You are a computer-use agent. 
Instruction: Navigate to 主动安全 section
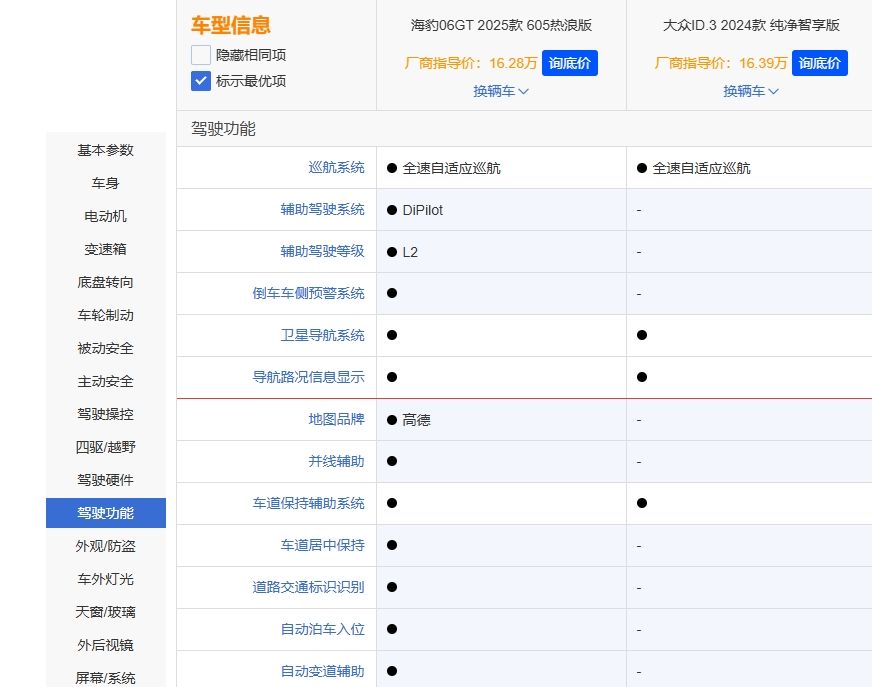105,381
